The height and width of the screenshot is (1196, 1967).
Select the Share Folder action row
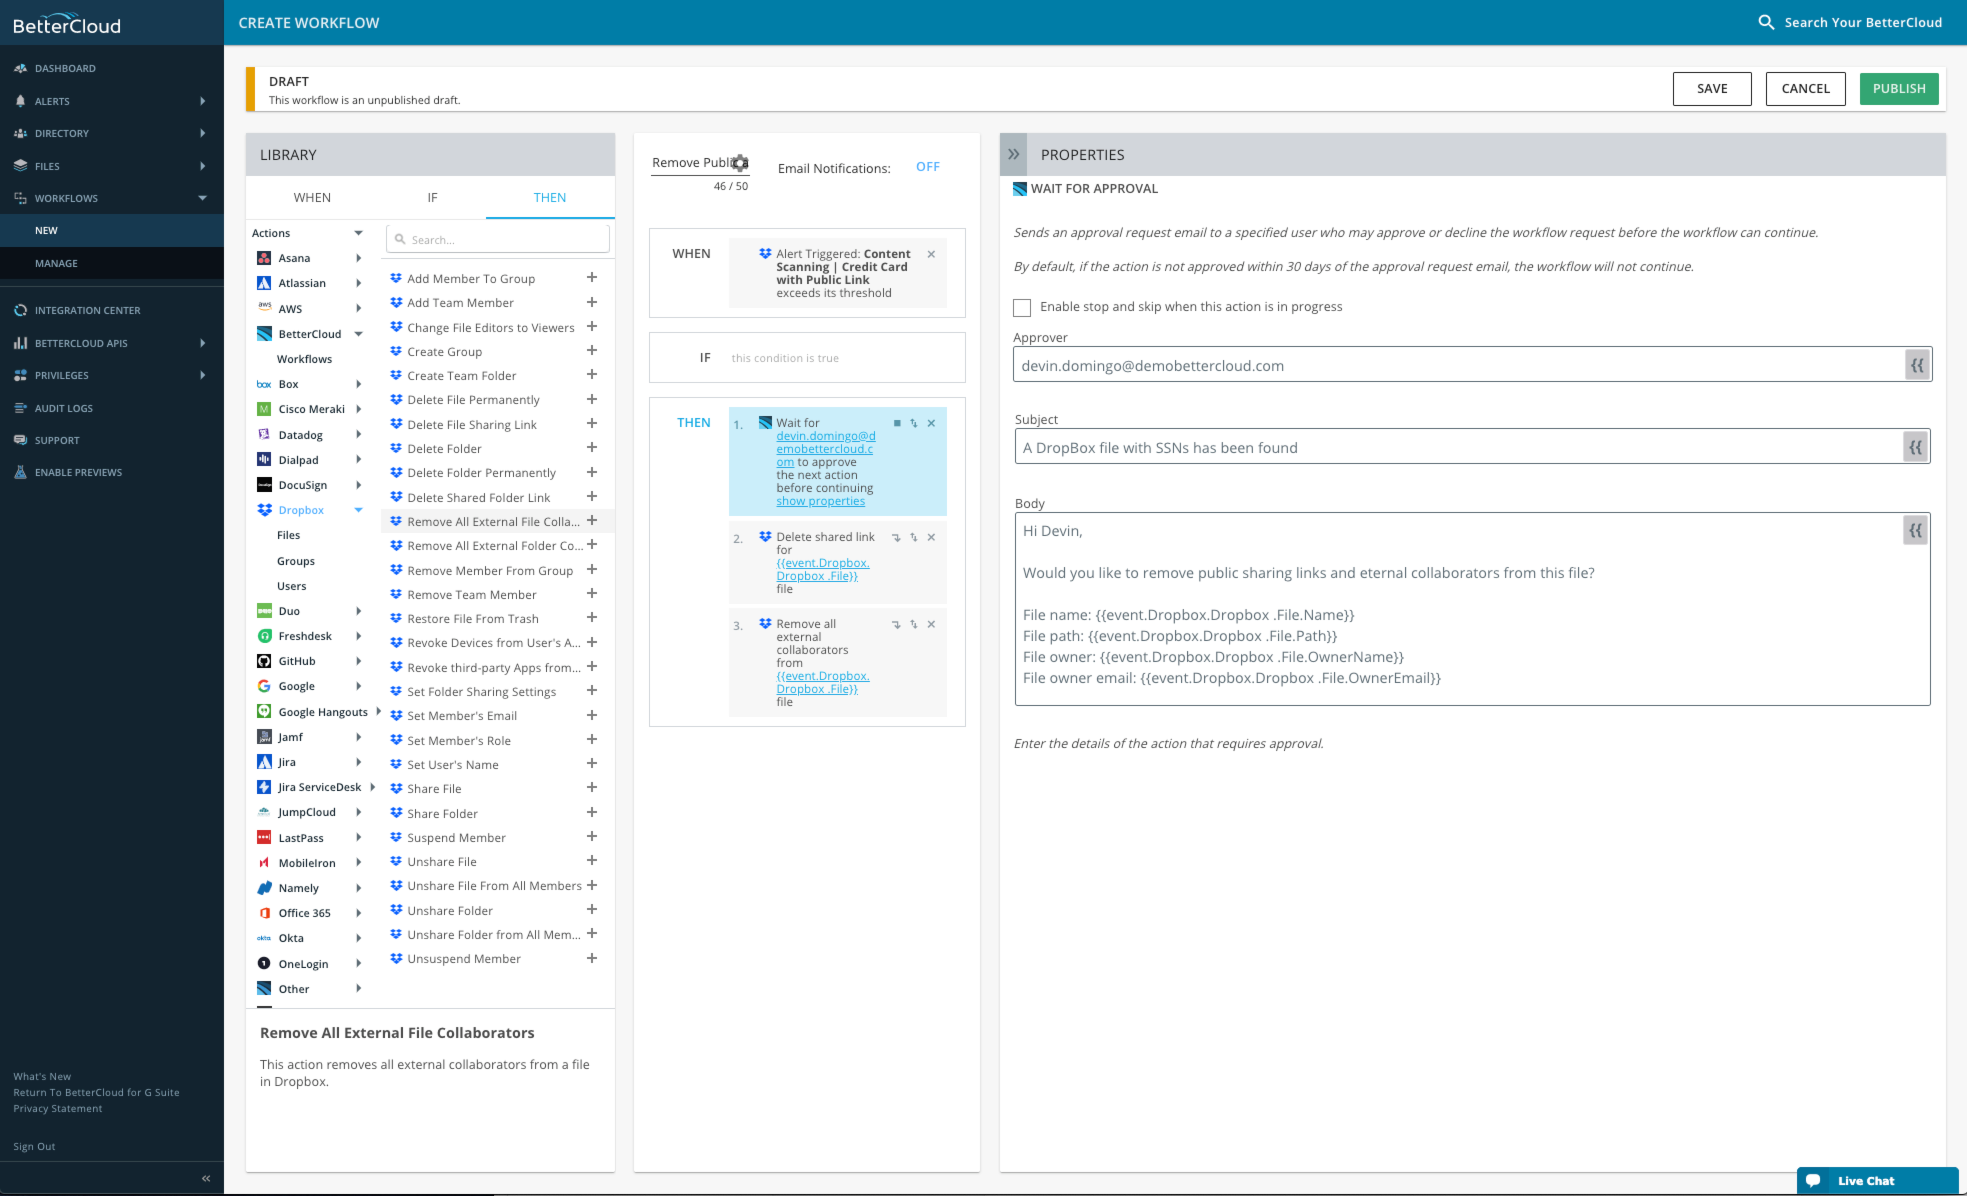(x=496, y=813)
